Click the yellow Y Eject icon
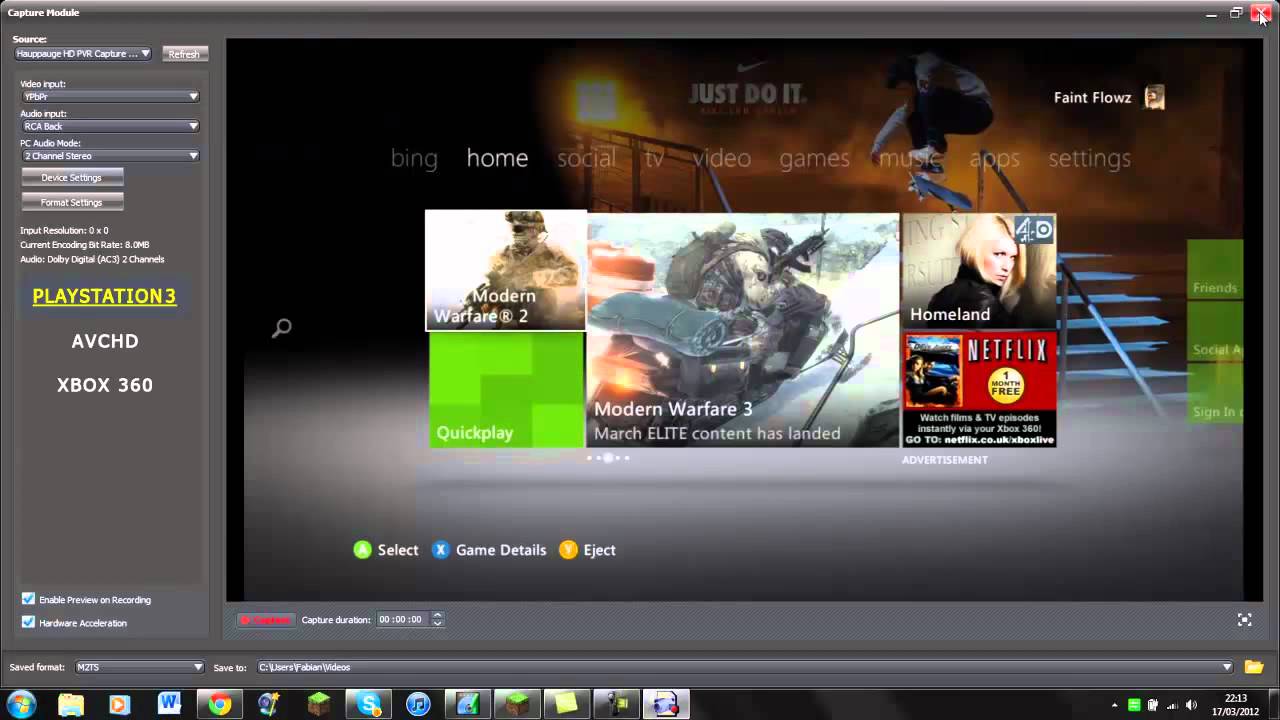The width and height of the screenshot is (1280, 720). tap(568, 550)
